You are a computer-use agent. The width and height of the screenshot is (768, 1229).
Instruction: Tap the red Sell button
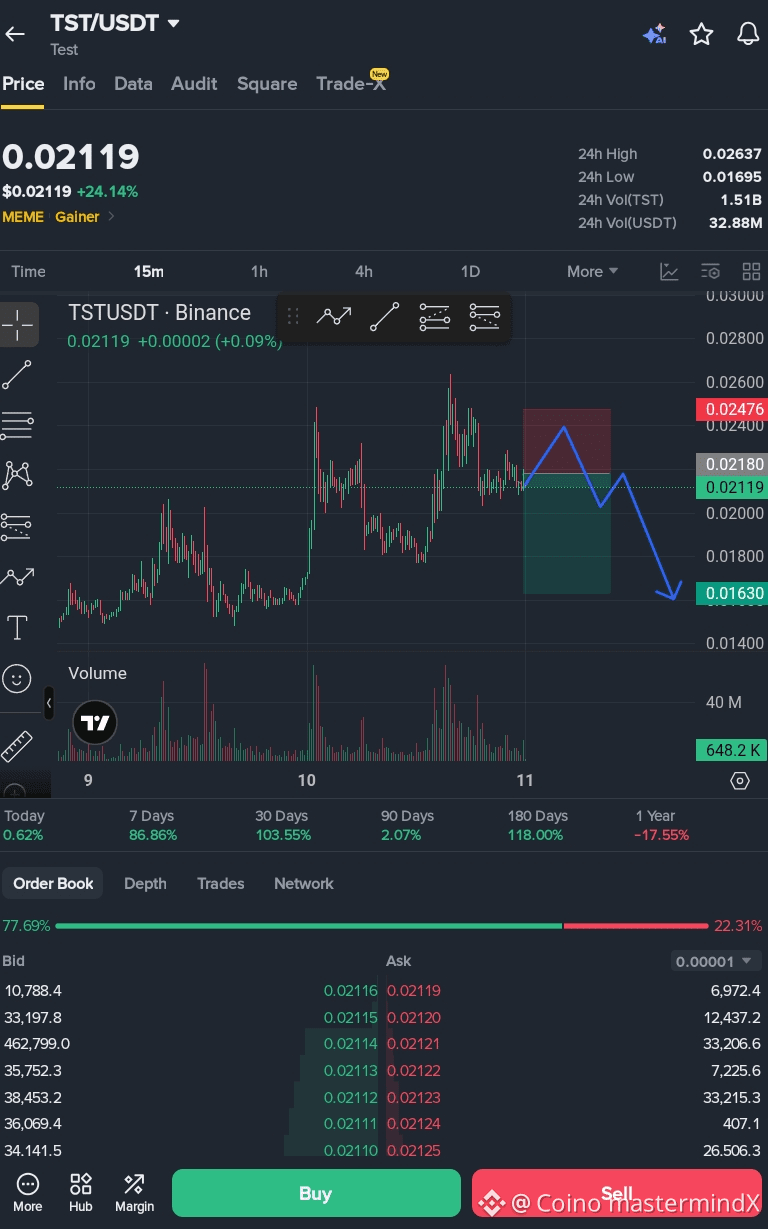(617, 1193)
